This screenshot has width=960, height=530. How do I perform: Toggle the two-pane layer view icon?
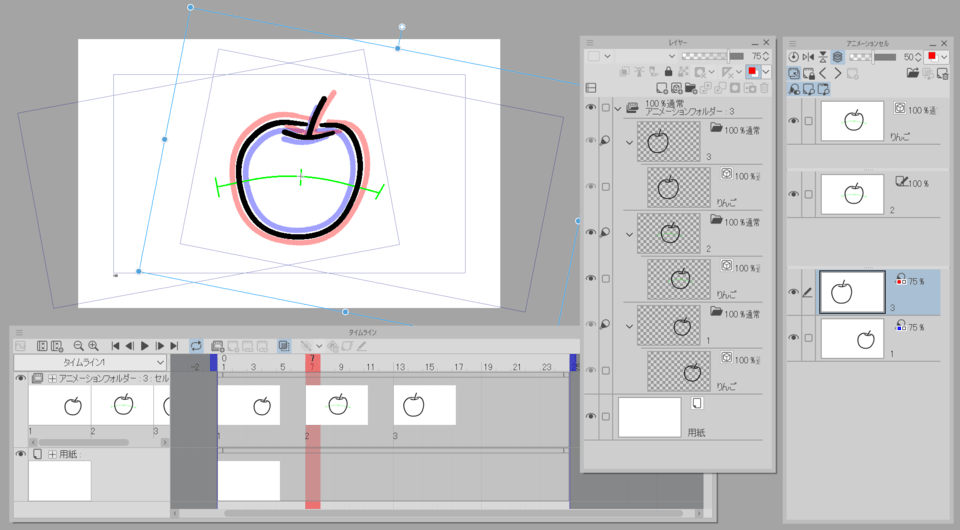coord(591,88)
